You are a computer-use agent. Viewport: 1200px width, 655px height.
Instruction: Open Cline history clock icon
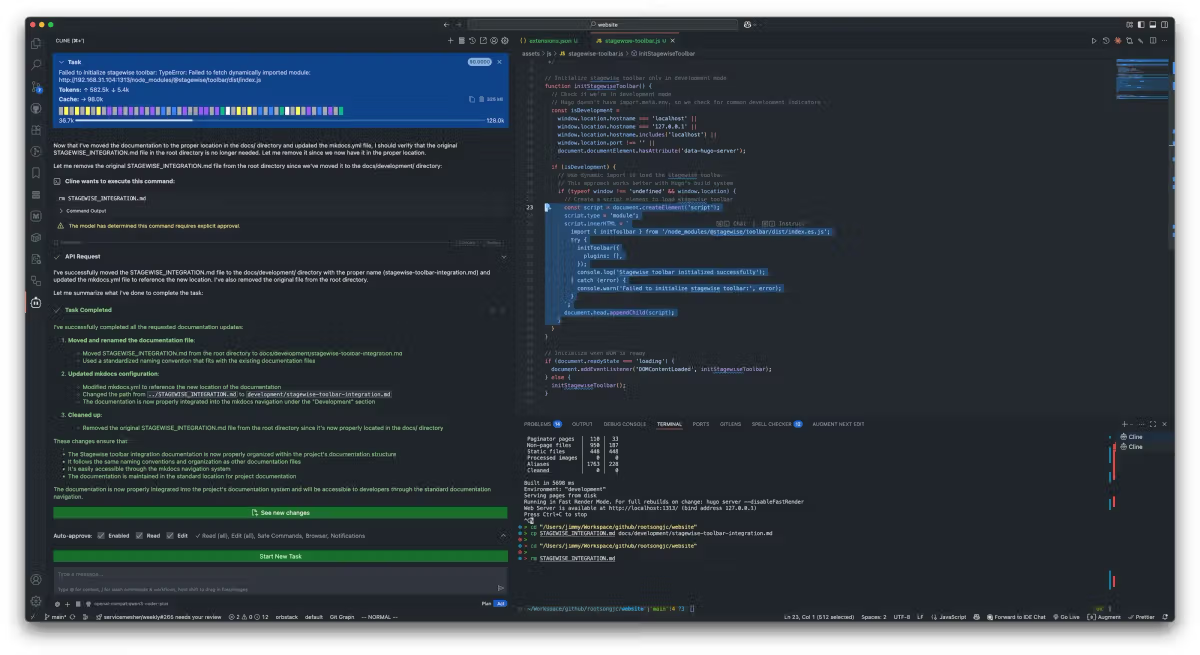pyautogui.click(x=472, y=41)
